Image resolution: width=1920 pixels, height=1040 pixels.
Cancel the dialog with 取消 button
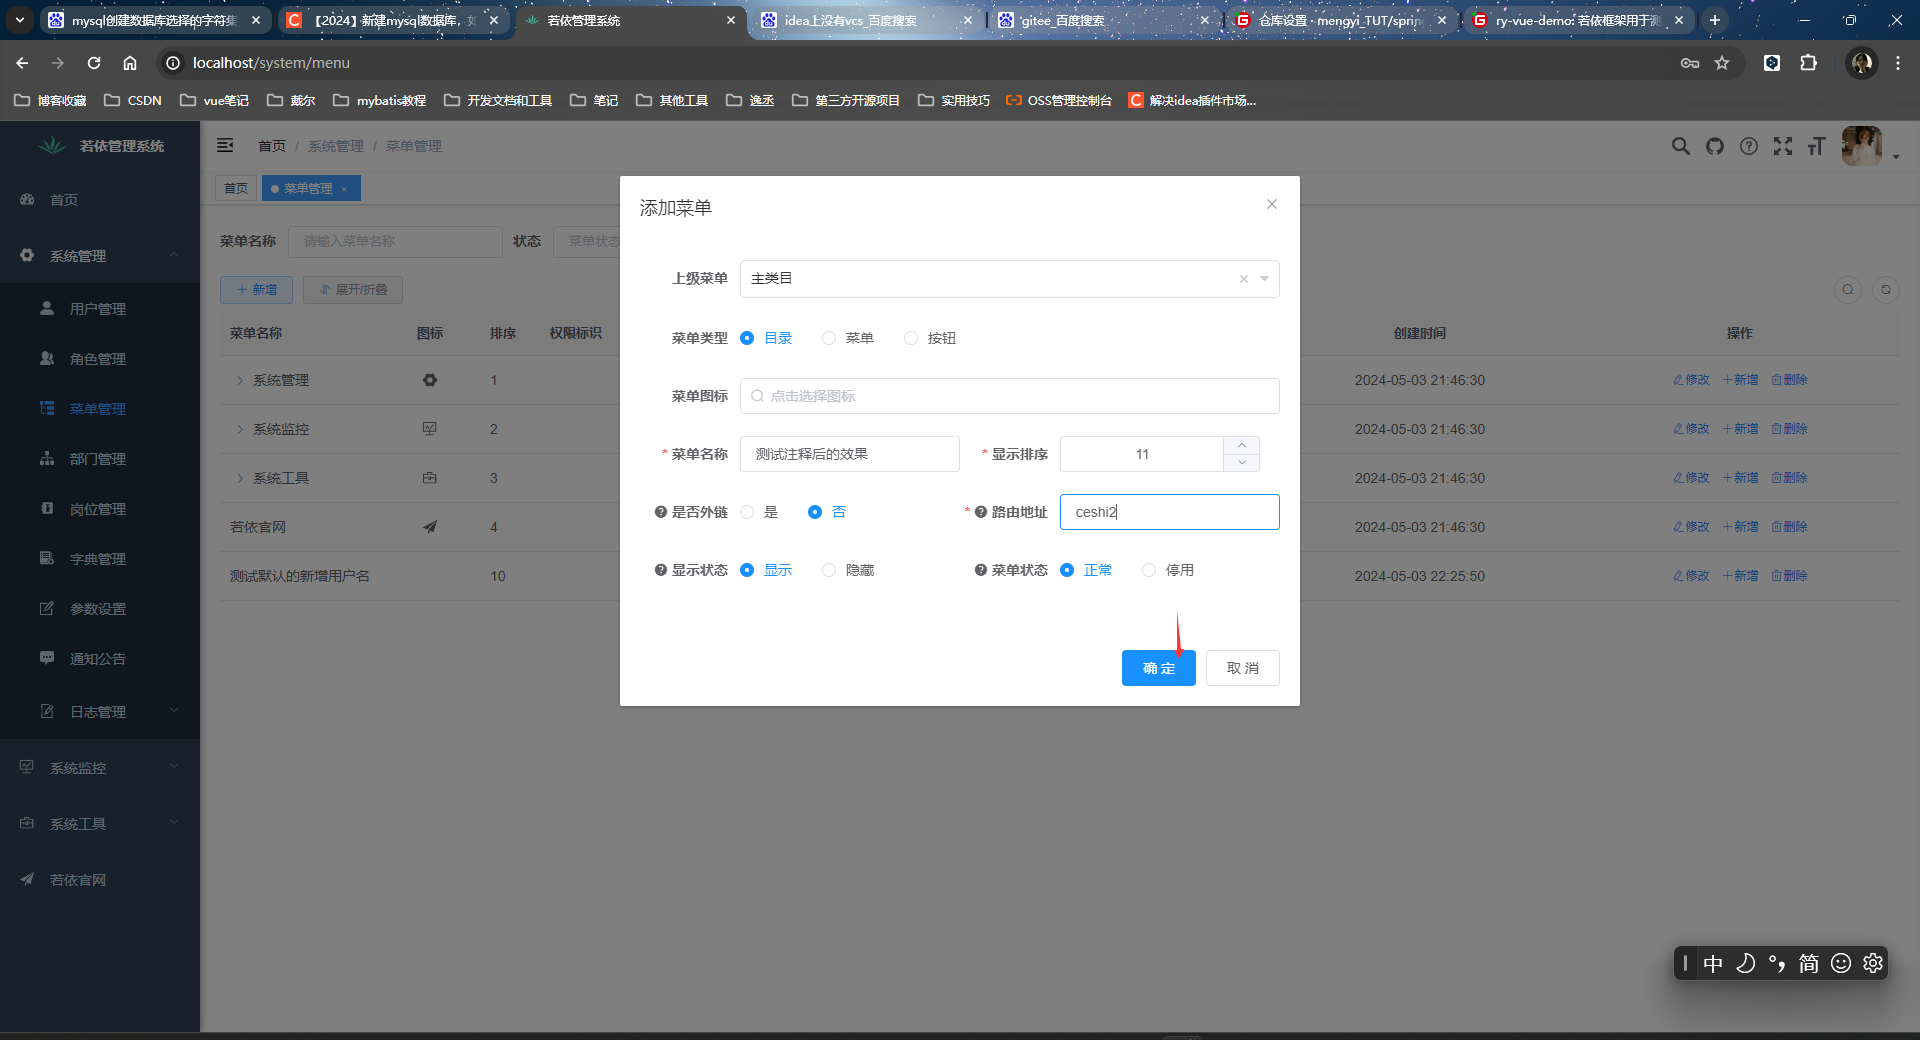[1243, 668]
